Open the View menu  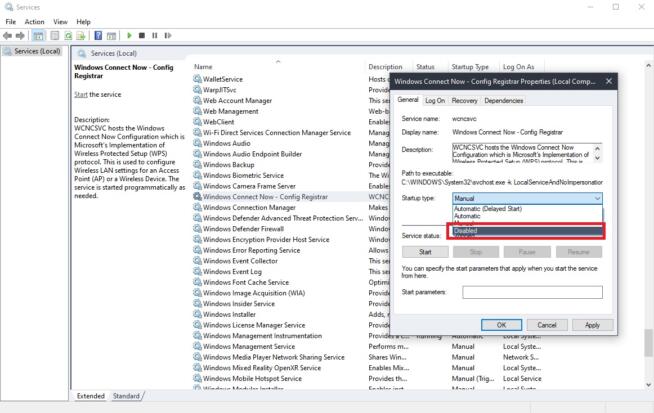pyautogui.click(x=60, y=22)
